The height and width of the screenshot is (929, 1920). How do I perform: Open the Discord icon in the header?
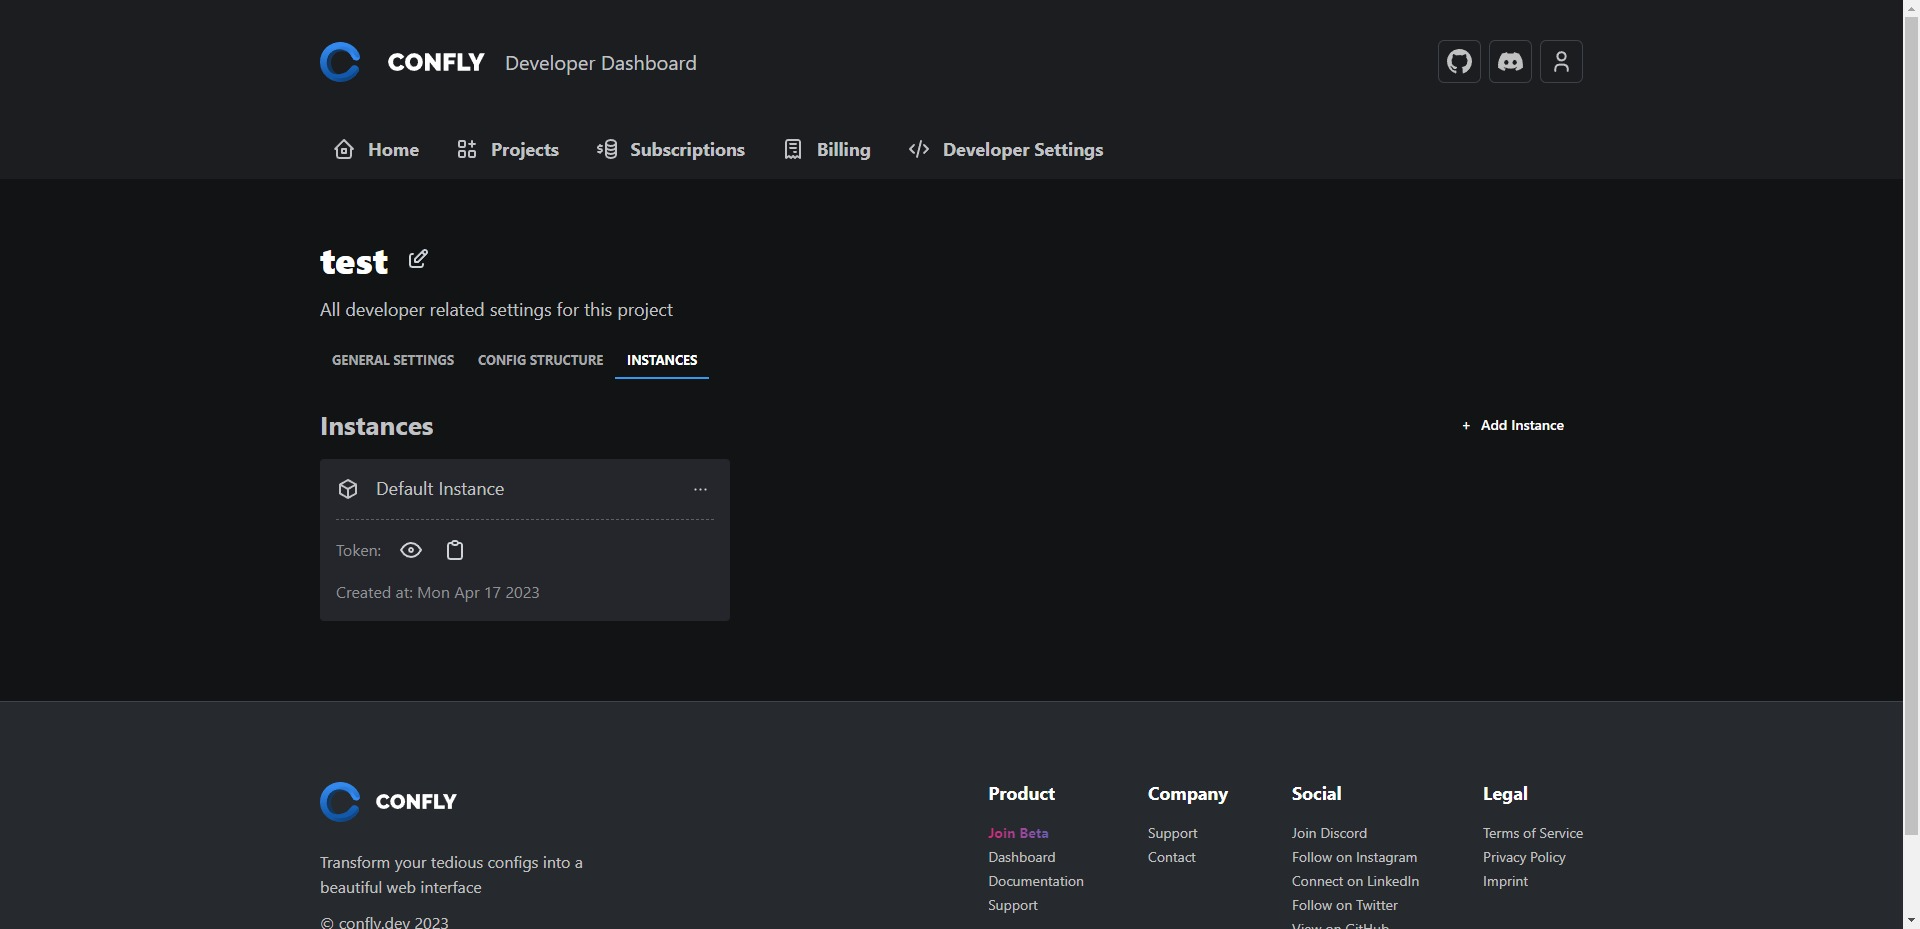click(x=1510, y=61)
